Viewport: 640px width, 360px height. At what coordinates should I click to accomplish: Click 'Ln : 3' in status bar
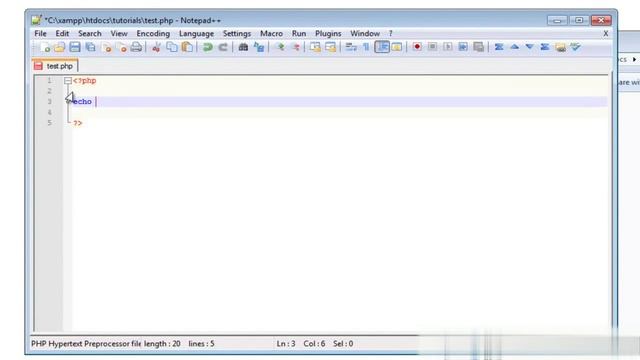click(286, 344)
